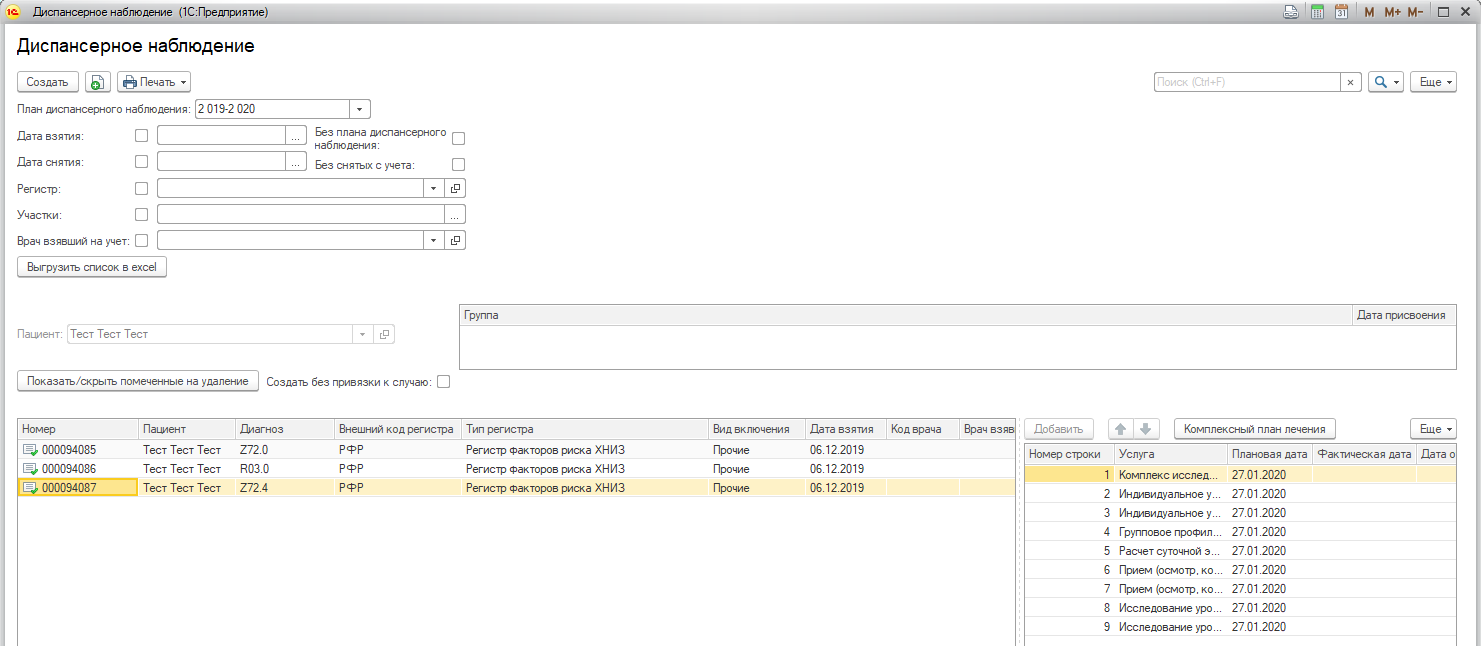Viewport: 1481px width, 646px height.
Task: Sort by the Диагноз column header
Action: [284, 429]
